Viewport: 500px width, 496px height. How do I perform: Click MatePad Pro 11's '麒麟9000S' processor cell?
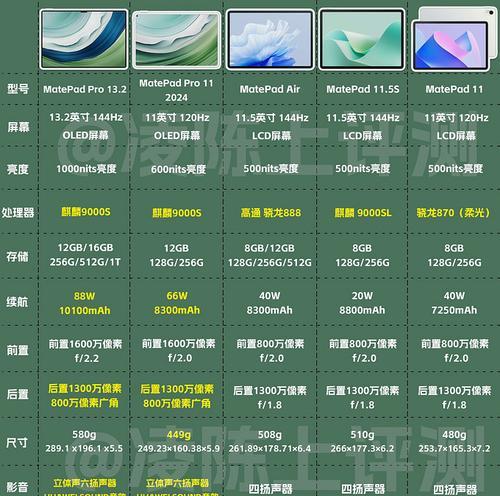(x=177, y=213)
